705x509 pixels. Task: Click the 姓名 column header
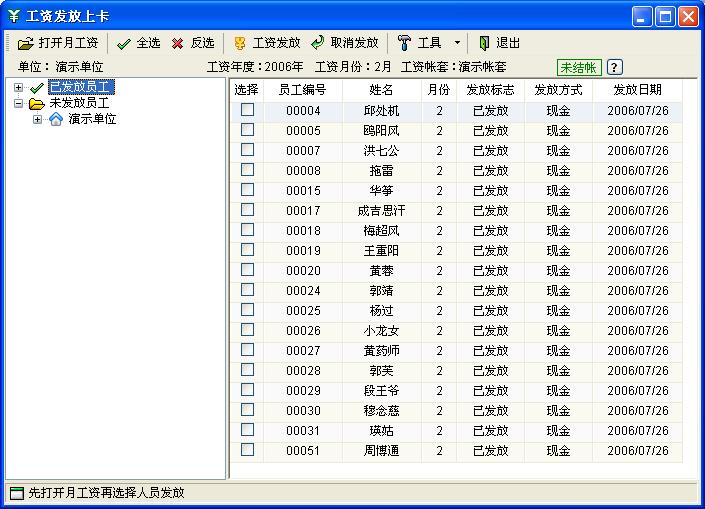tap(381, 90)
